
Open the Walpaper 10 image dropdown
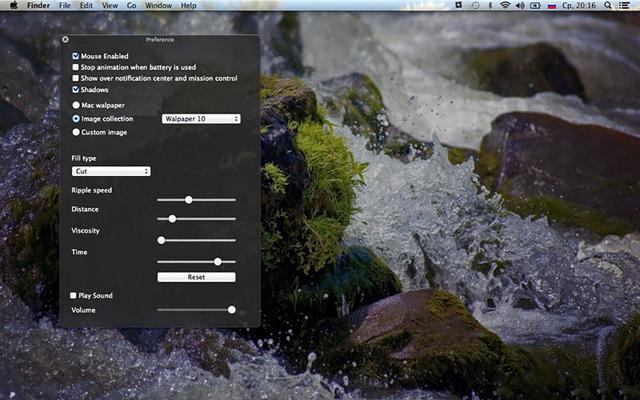point(201,119)
